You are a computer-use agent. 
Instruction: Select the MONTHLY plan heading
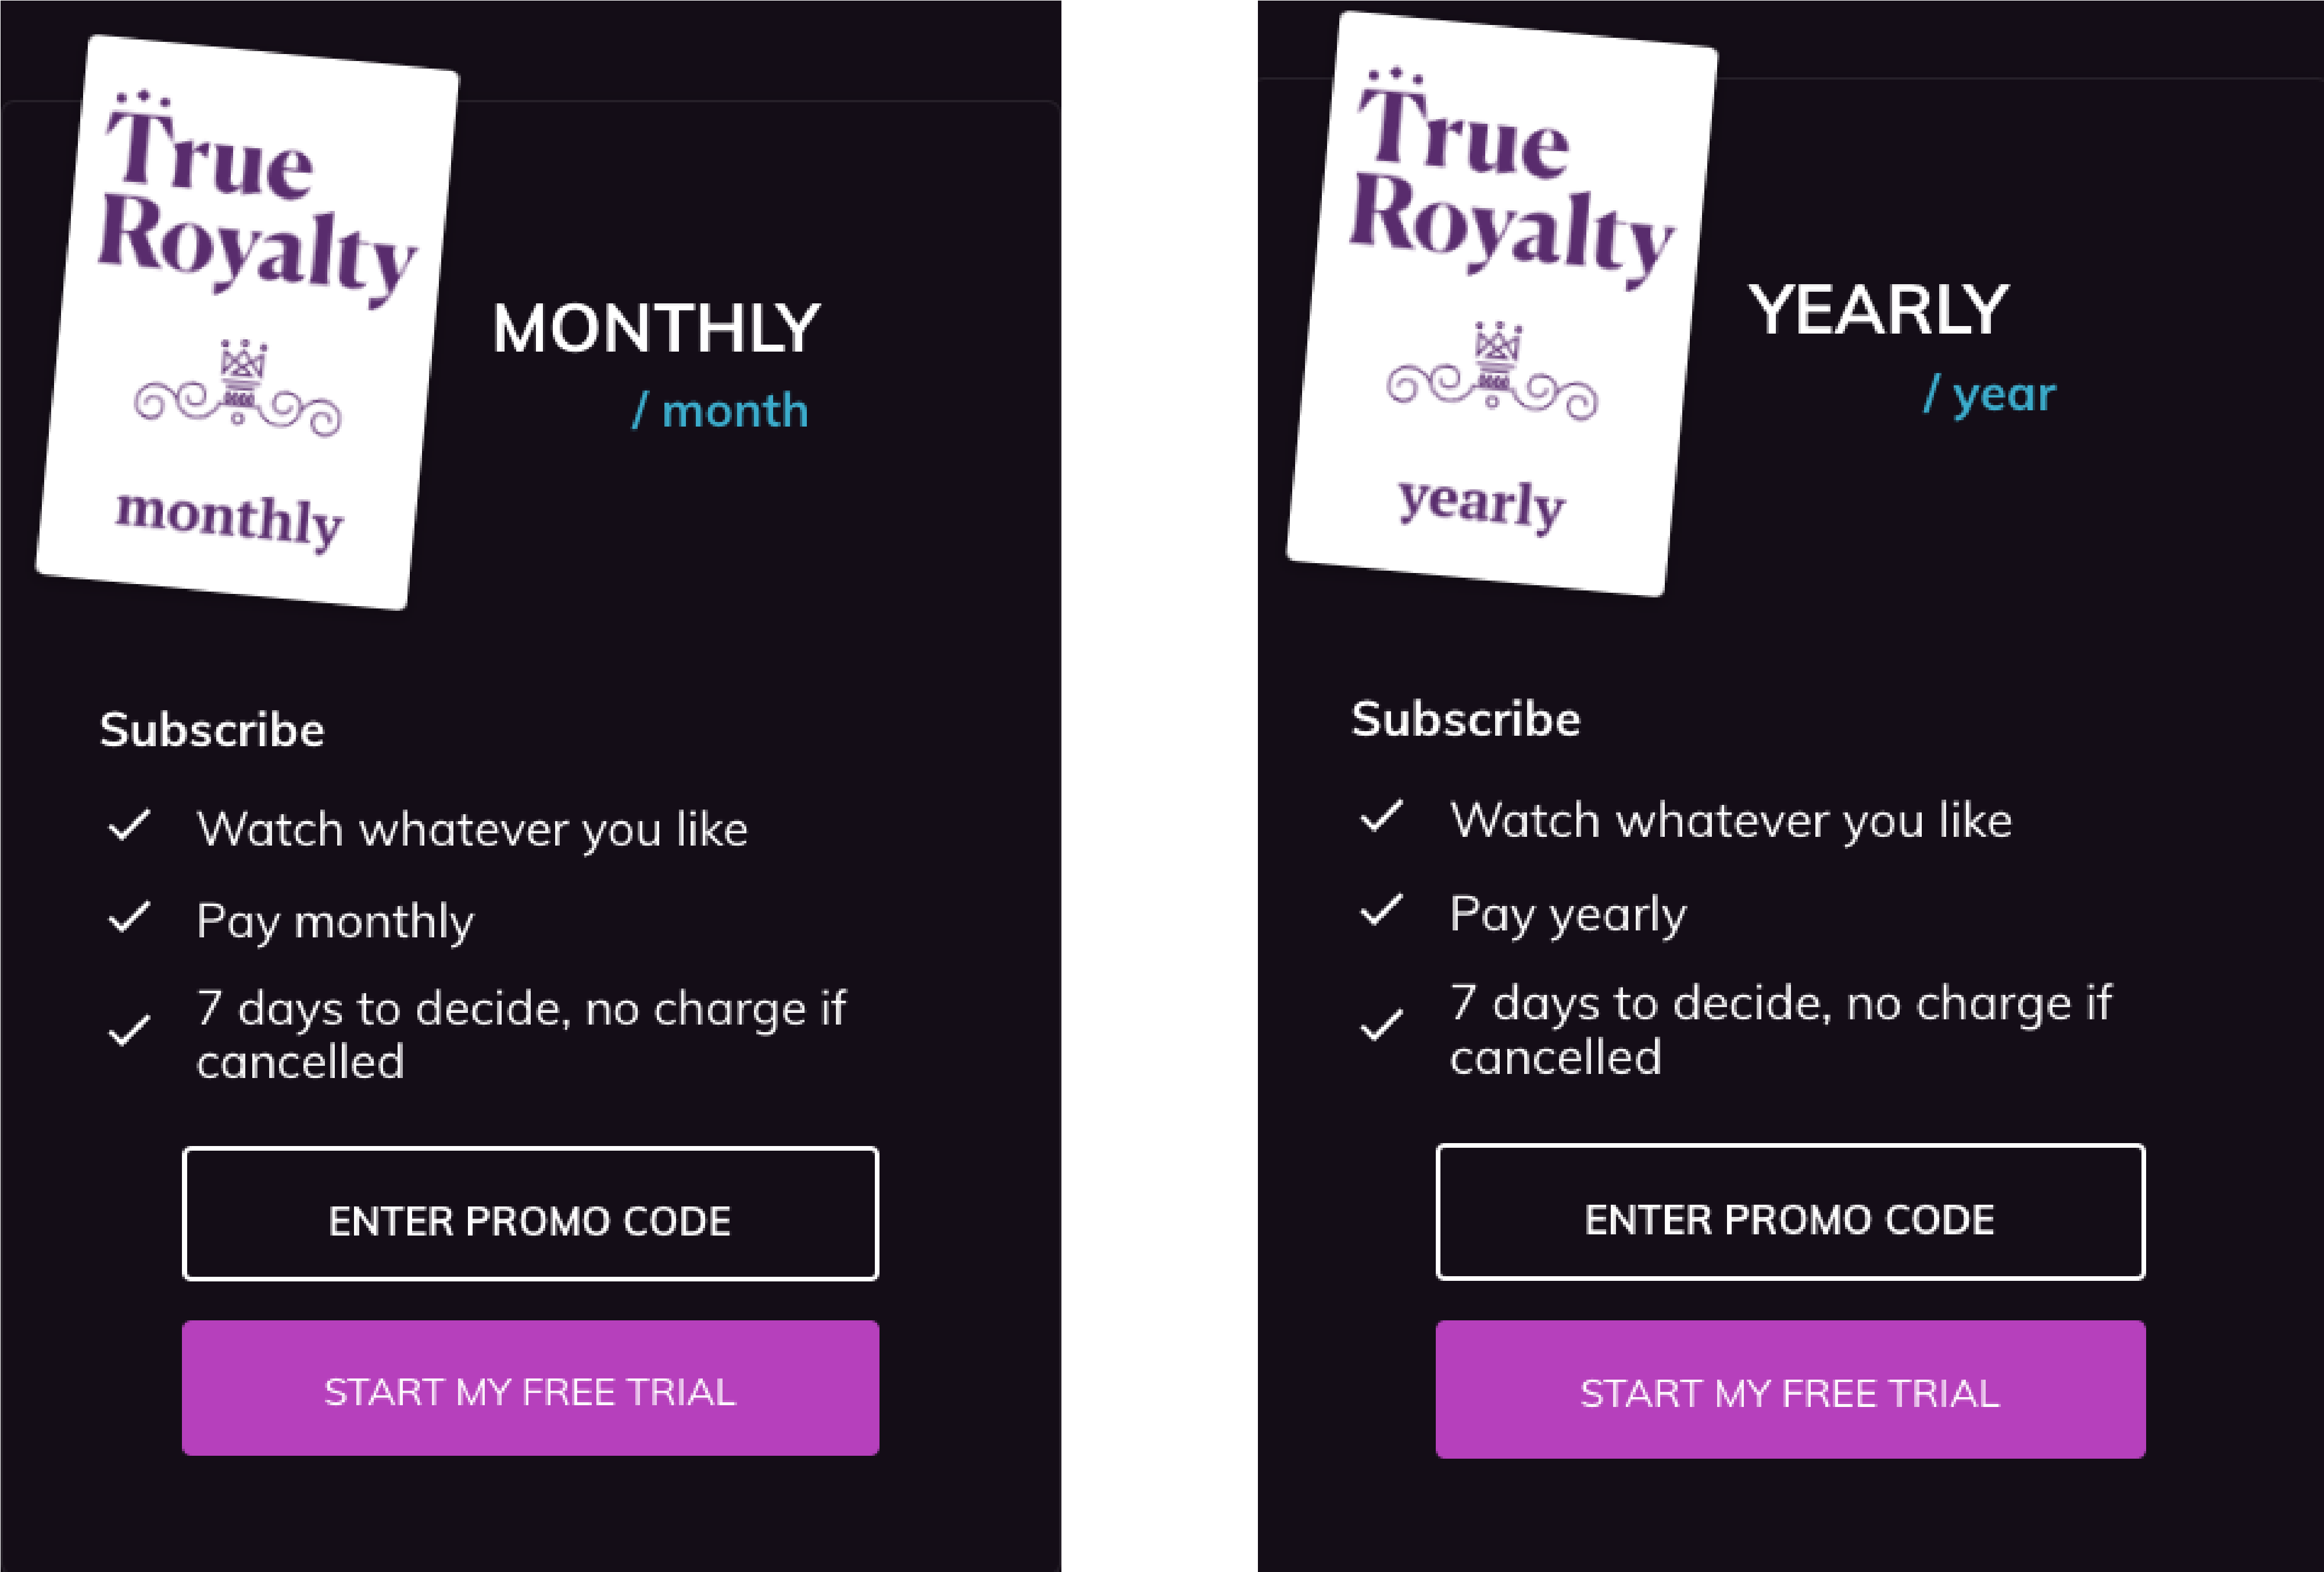[x=656, y=328]
